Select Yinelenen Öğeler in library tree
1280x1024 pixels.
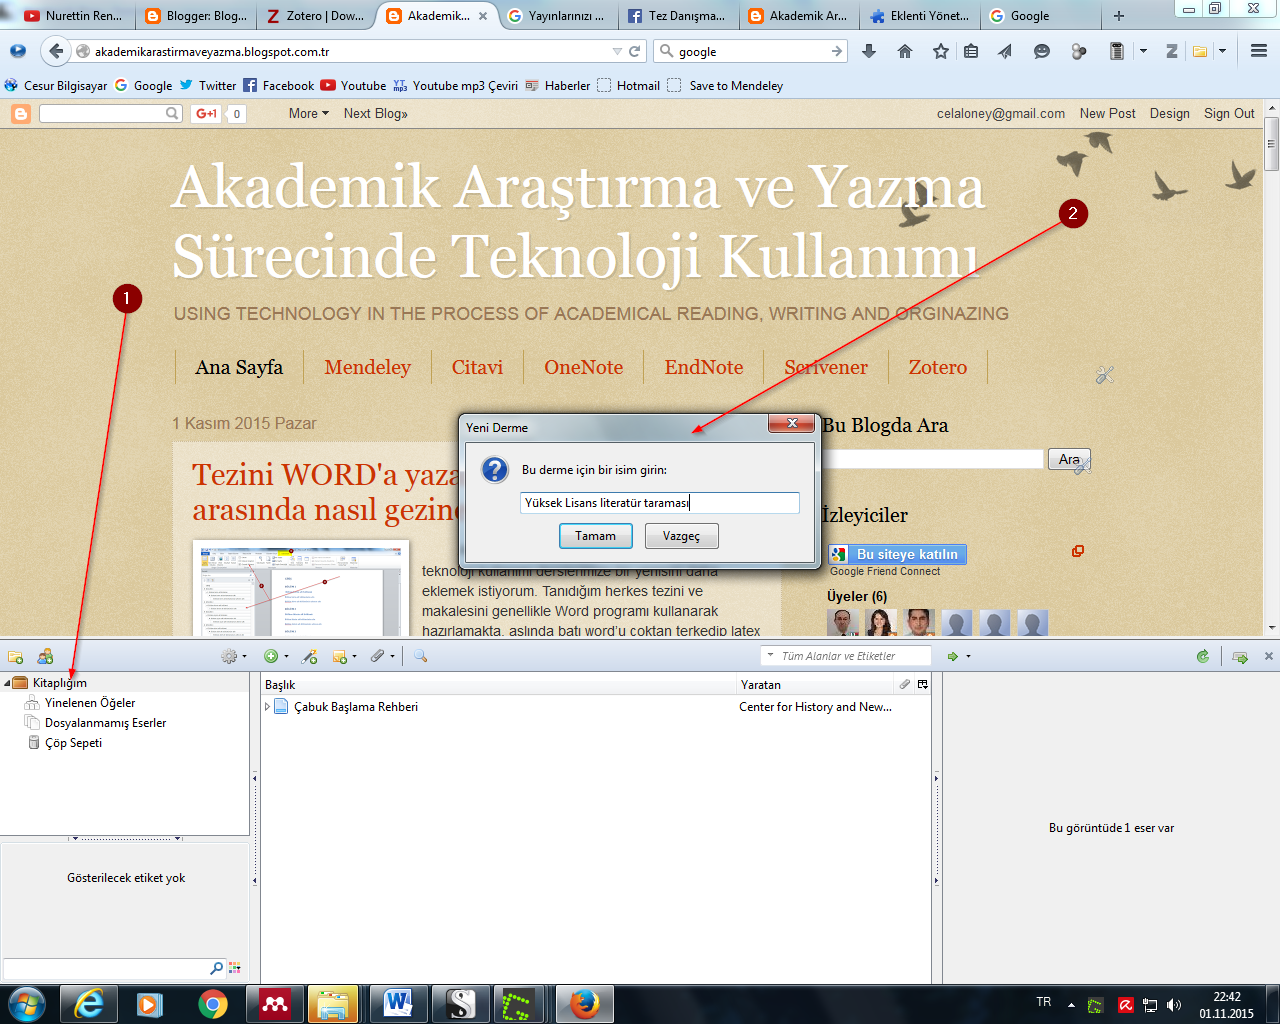[x=90, y=703]
